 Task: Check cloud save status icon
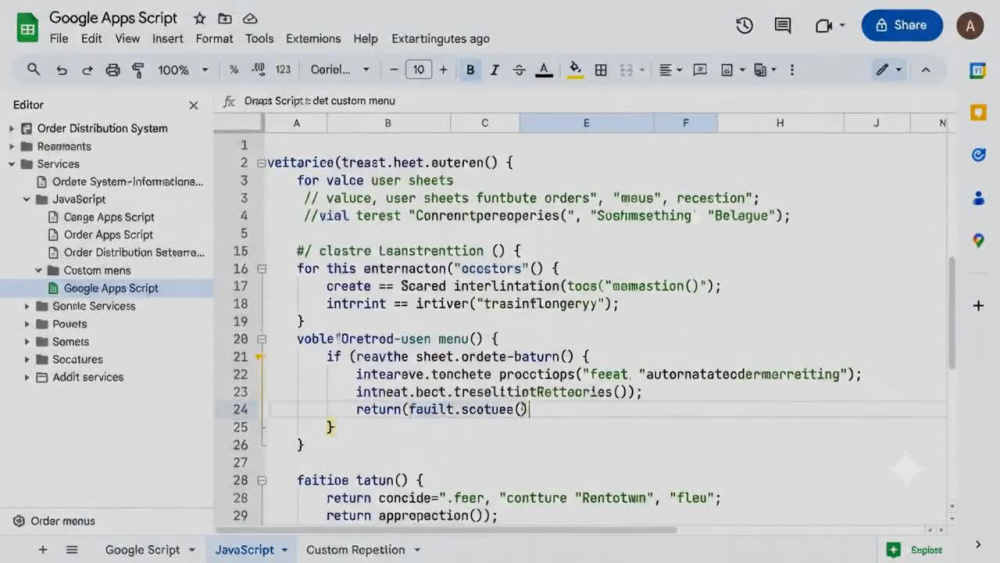(250, 18)
